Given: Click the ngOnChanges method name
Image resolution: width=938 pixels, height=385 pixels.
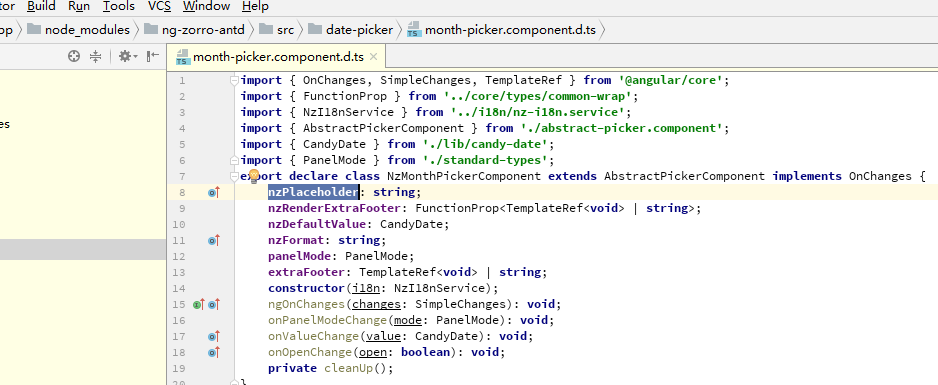Looking at the screenshot, I should click(306, 304).
